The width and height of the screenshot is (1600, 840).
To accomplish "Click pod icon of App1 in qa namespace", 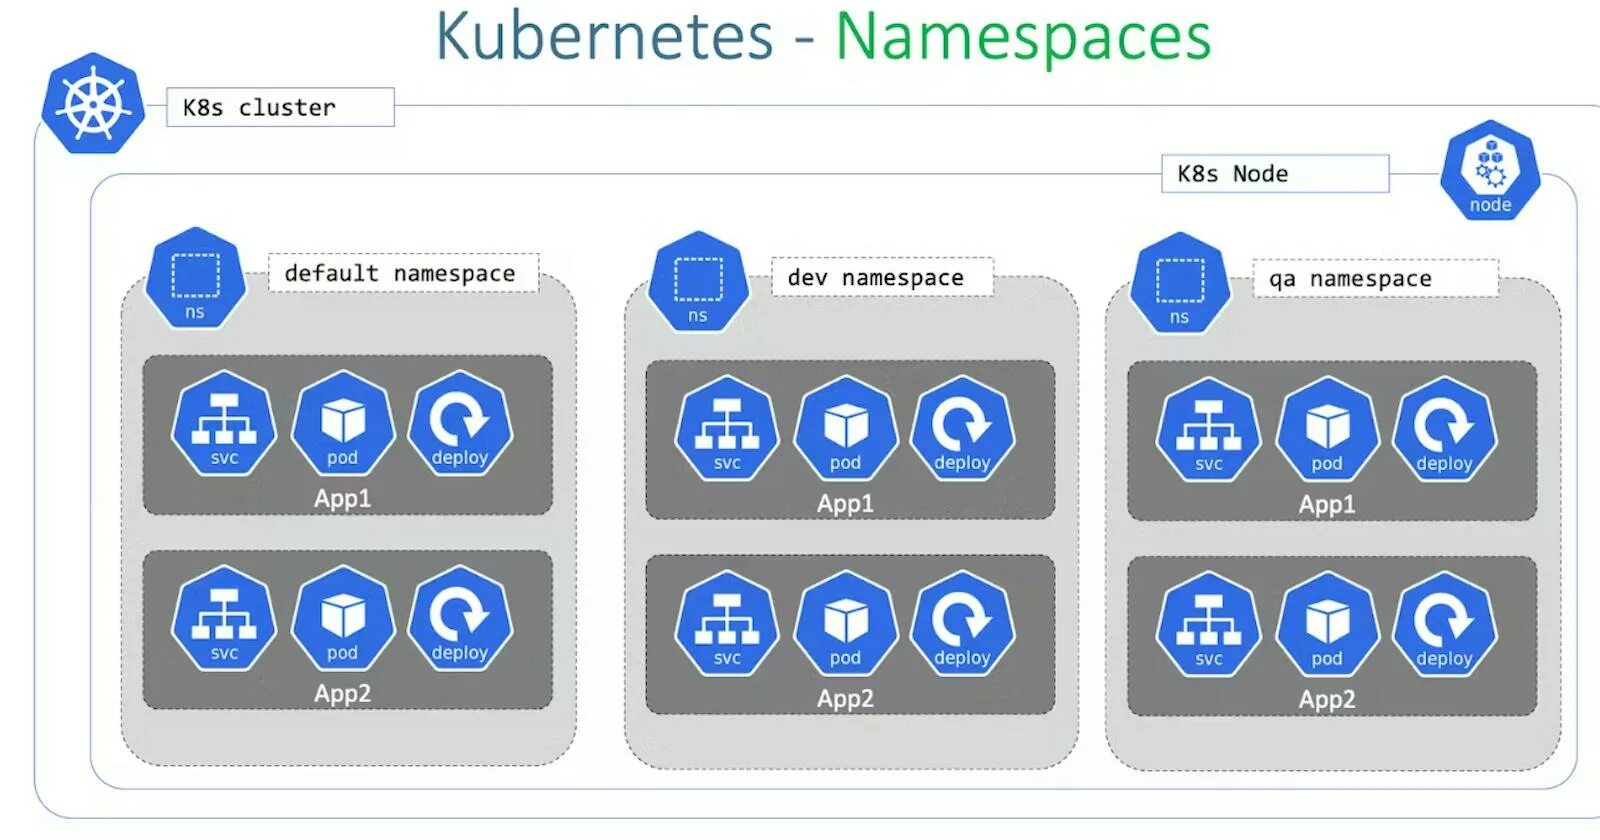I will tap(1327, 429).
